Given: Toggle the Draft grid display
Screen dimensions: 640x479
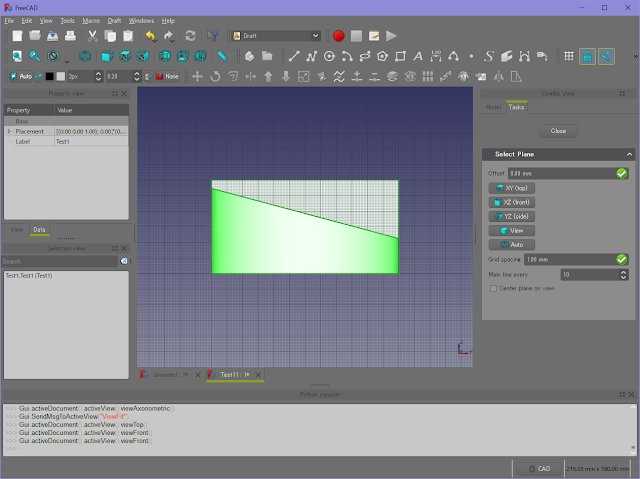Looking at the screenshot, I should tap(568, 56).
